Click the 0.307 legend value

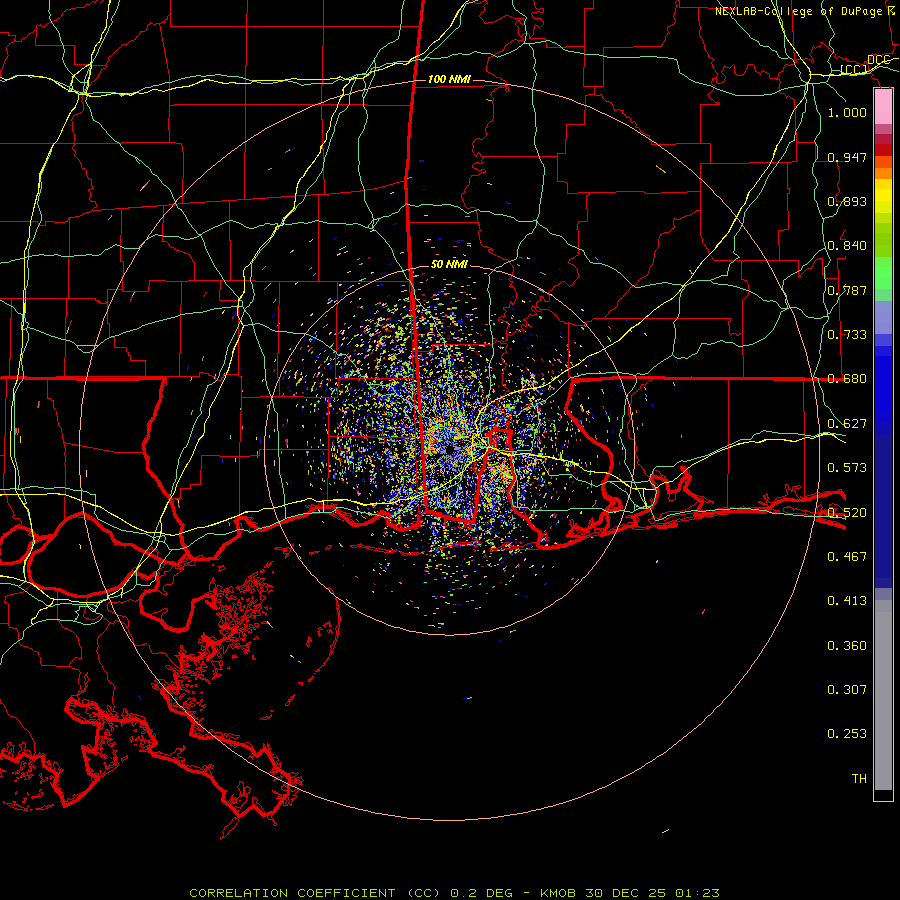[847, 690]
